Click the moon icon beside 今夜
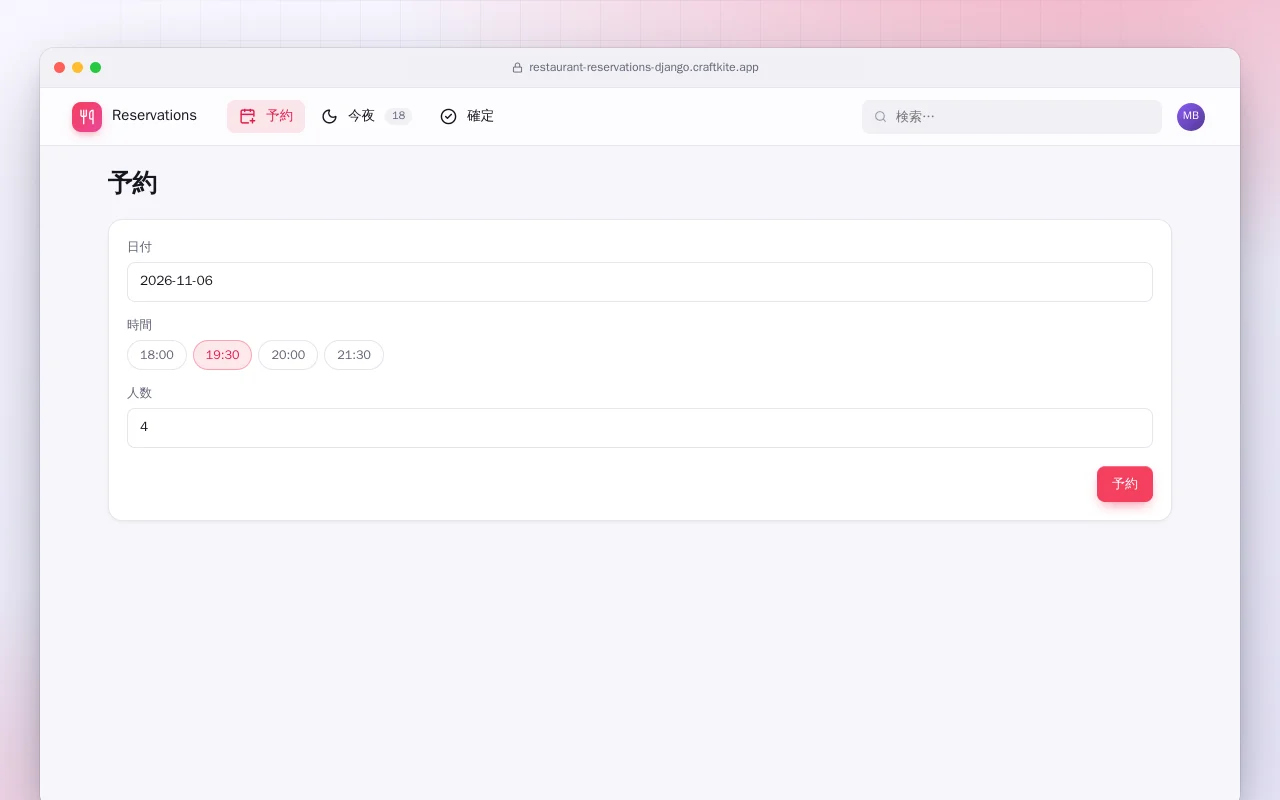The height and width of the screenshot is (800, 1280). [x=329, y=116]
